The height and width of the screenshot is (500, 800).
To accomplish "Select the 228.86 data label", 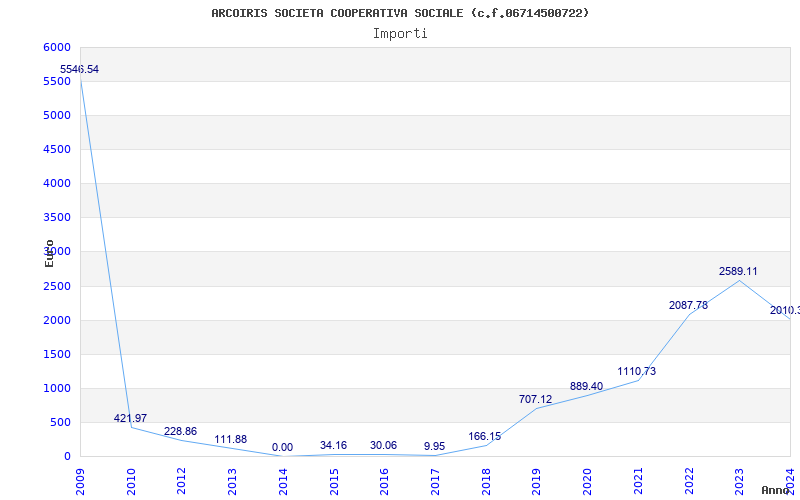I will 180,432.
